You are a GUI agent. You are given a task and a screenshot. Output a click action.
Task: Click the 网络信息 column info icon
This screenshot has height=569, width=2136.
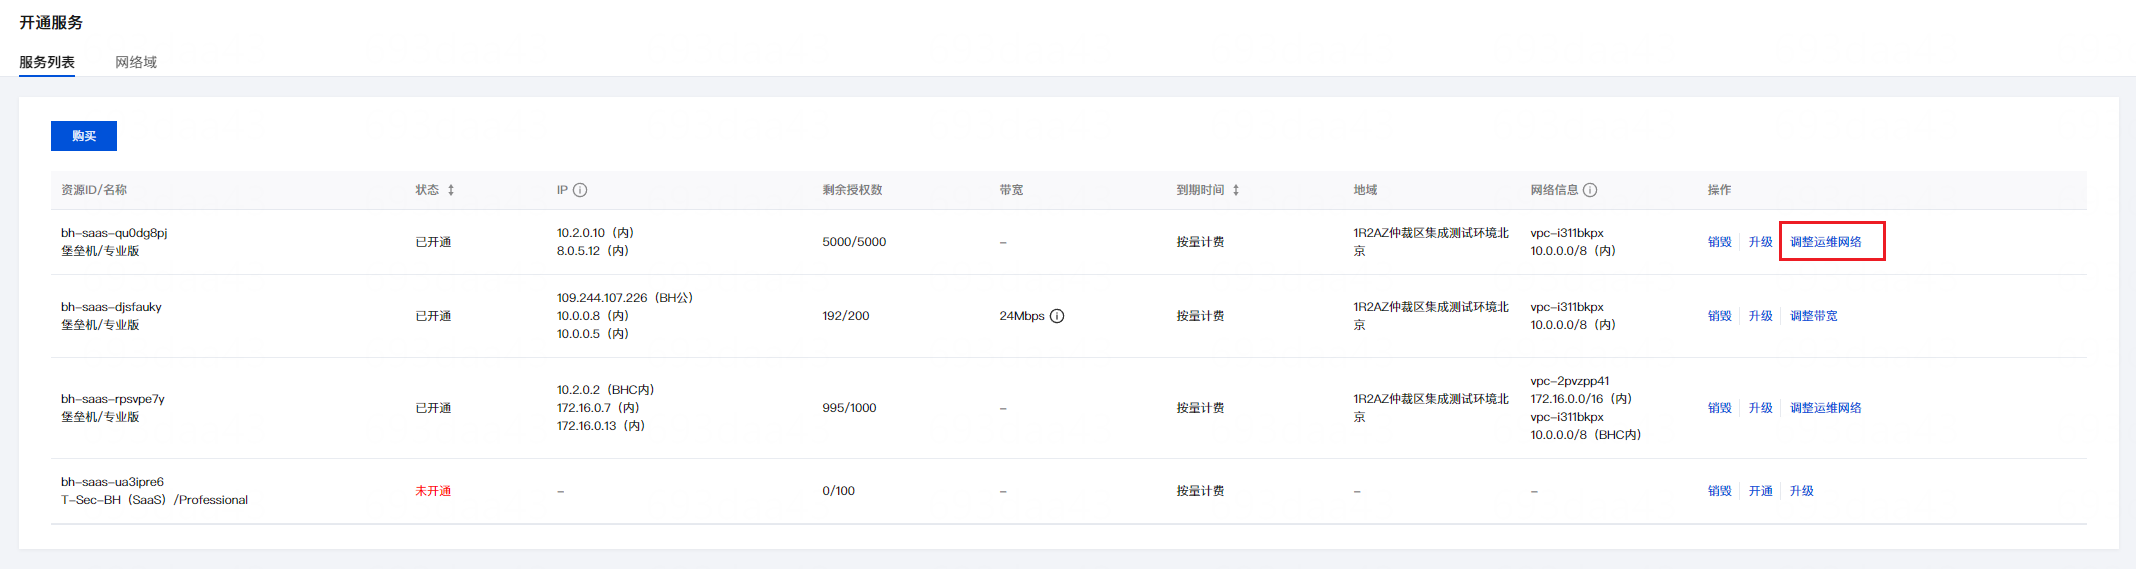(x=1590, y=190)
